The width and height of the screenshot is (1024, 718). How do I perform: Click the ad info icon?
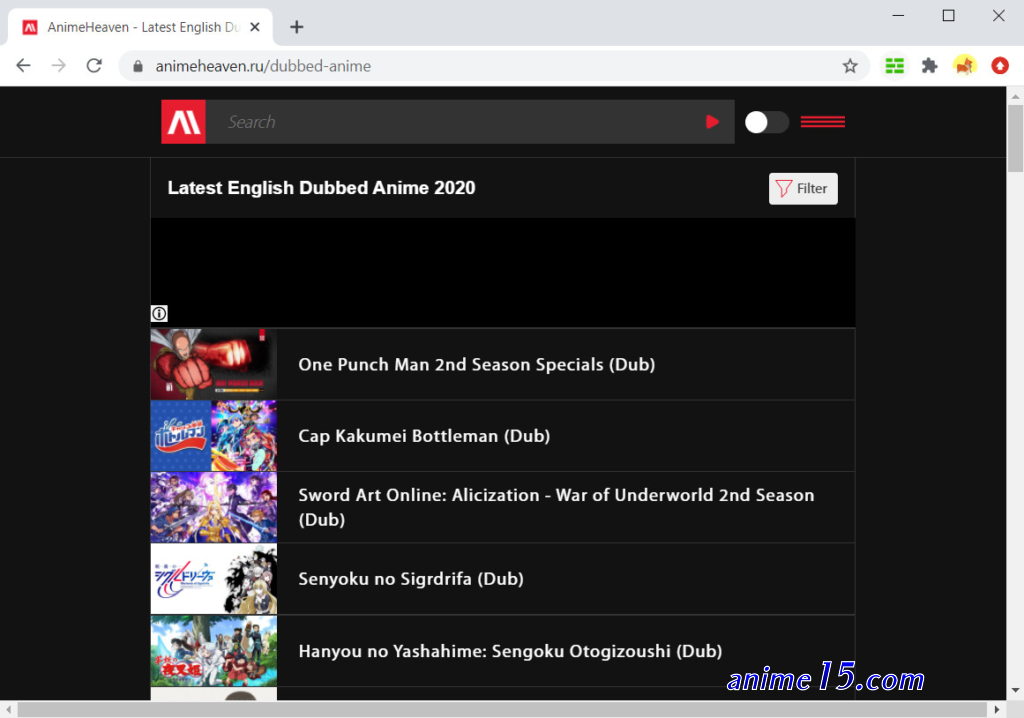pyautogui.click(x=159, y=314)
